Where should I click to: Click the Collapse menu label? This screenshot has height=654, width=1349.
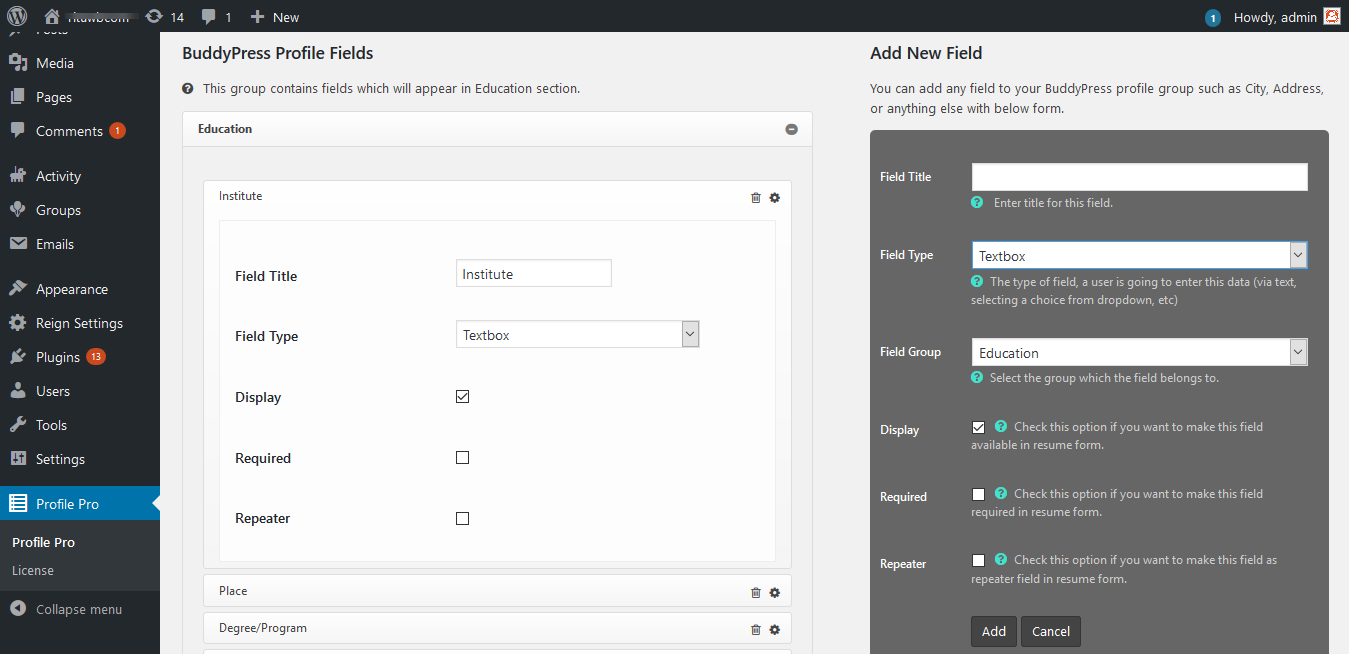[x=79, y=609]
